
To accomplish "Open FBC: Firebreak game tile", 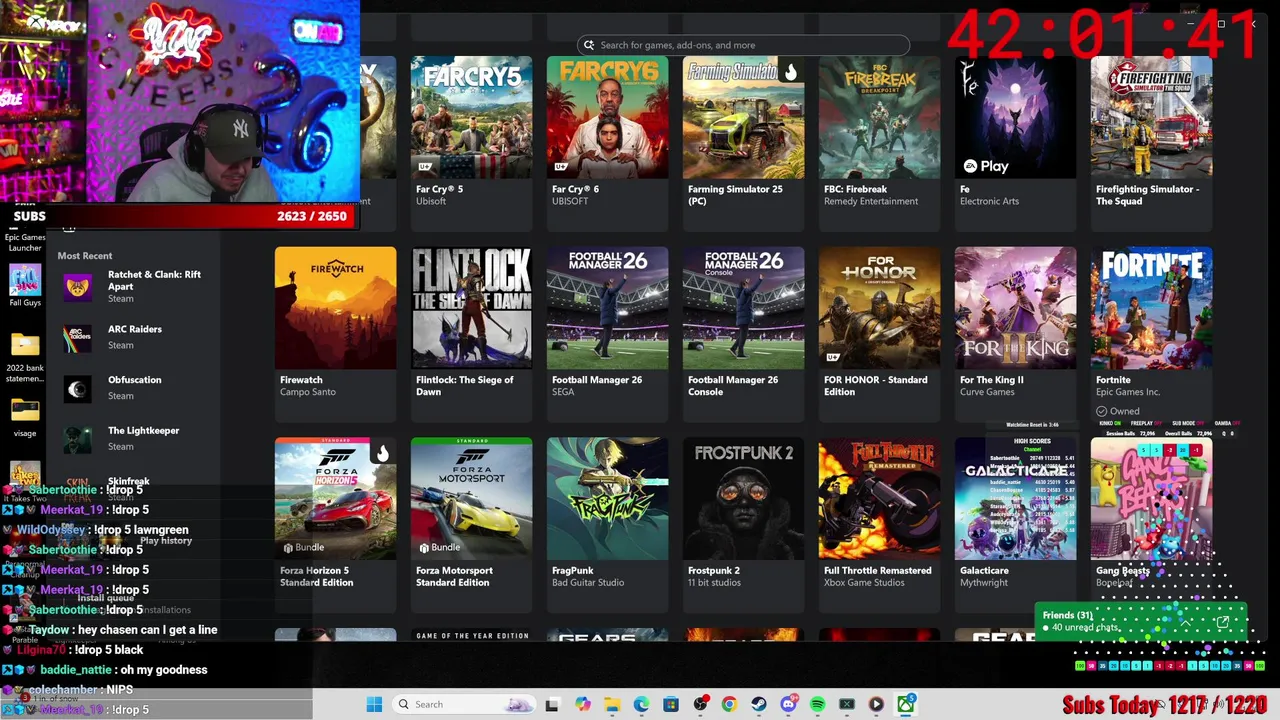I will coord(879,143).
